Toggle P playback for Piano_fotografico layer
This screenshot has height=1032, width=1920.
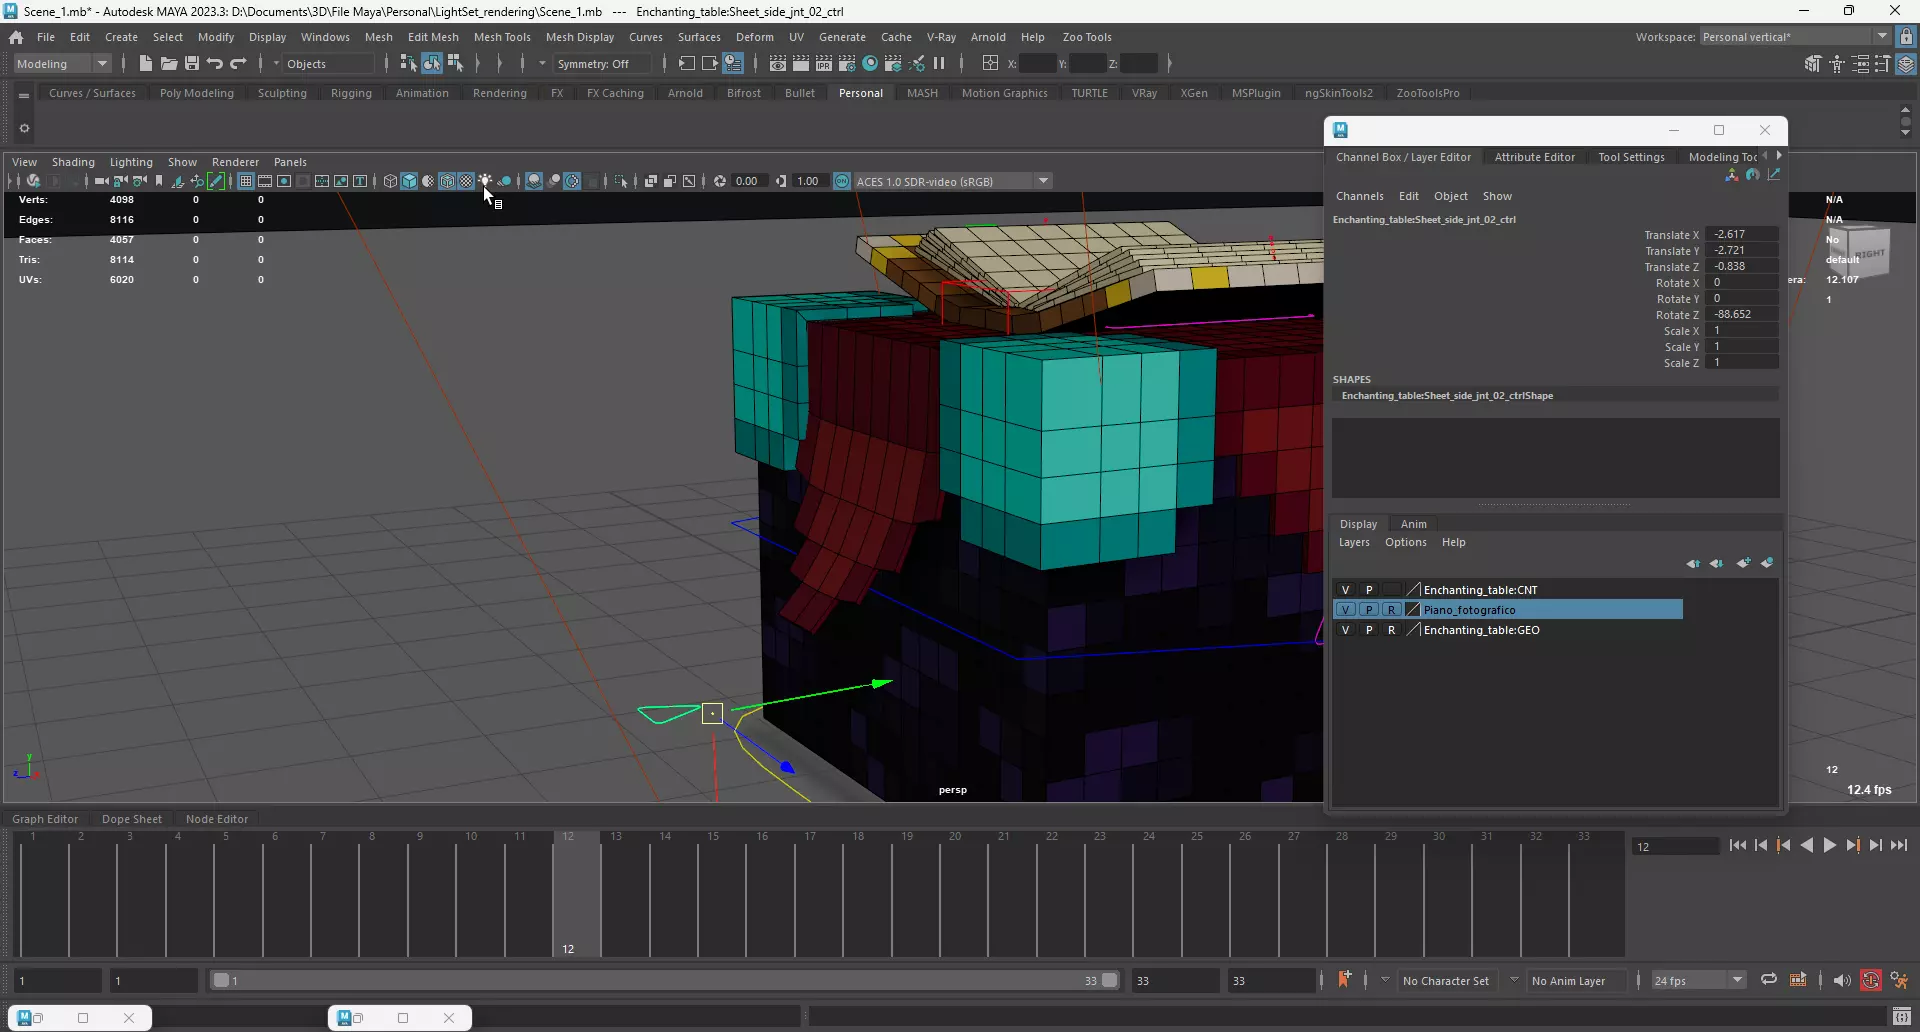[1368, 610]
